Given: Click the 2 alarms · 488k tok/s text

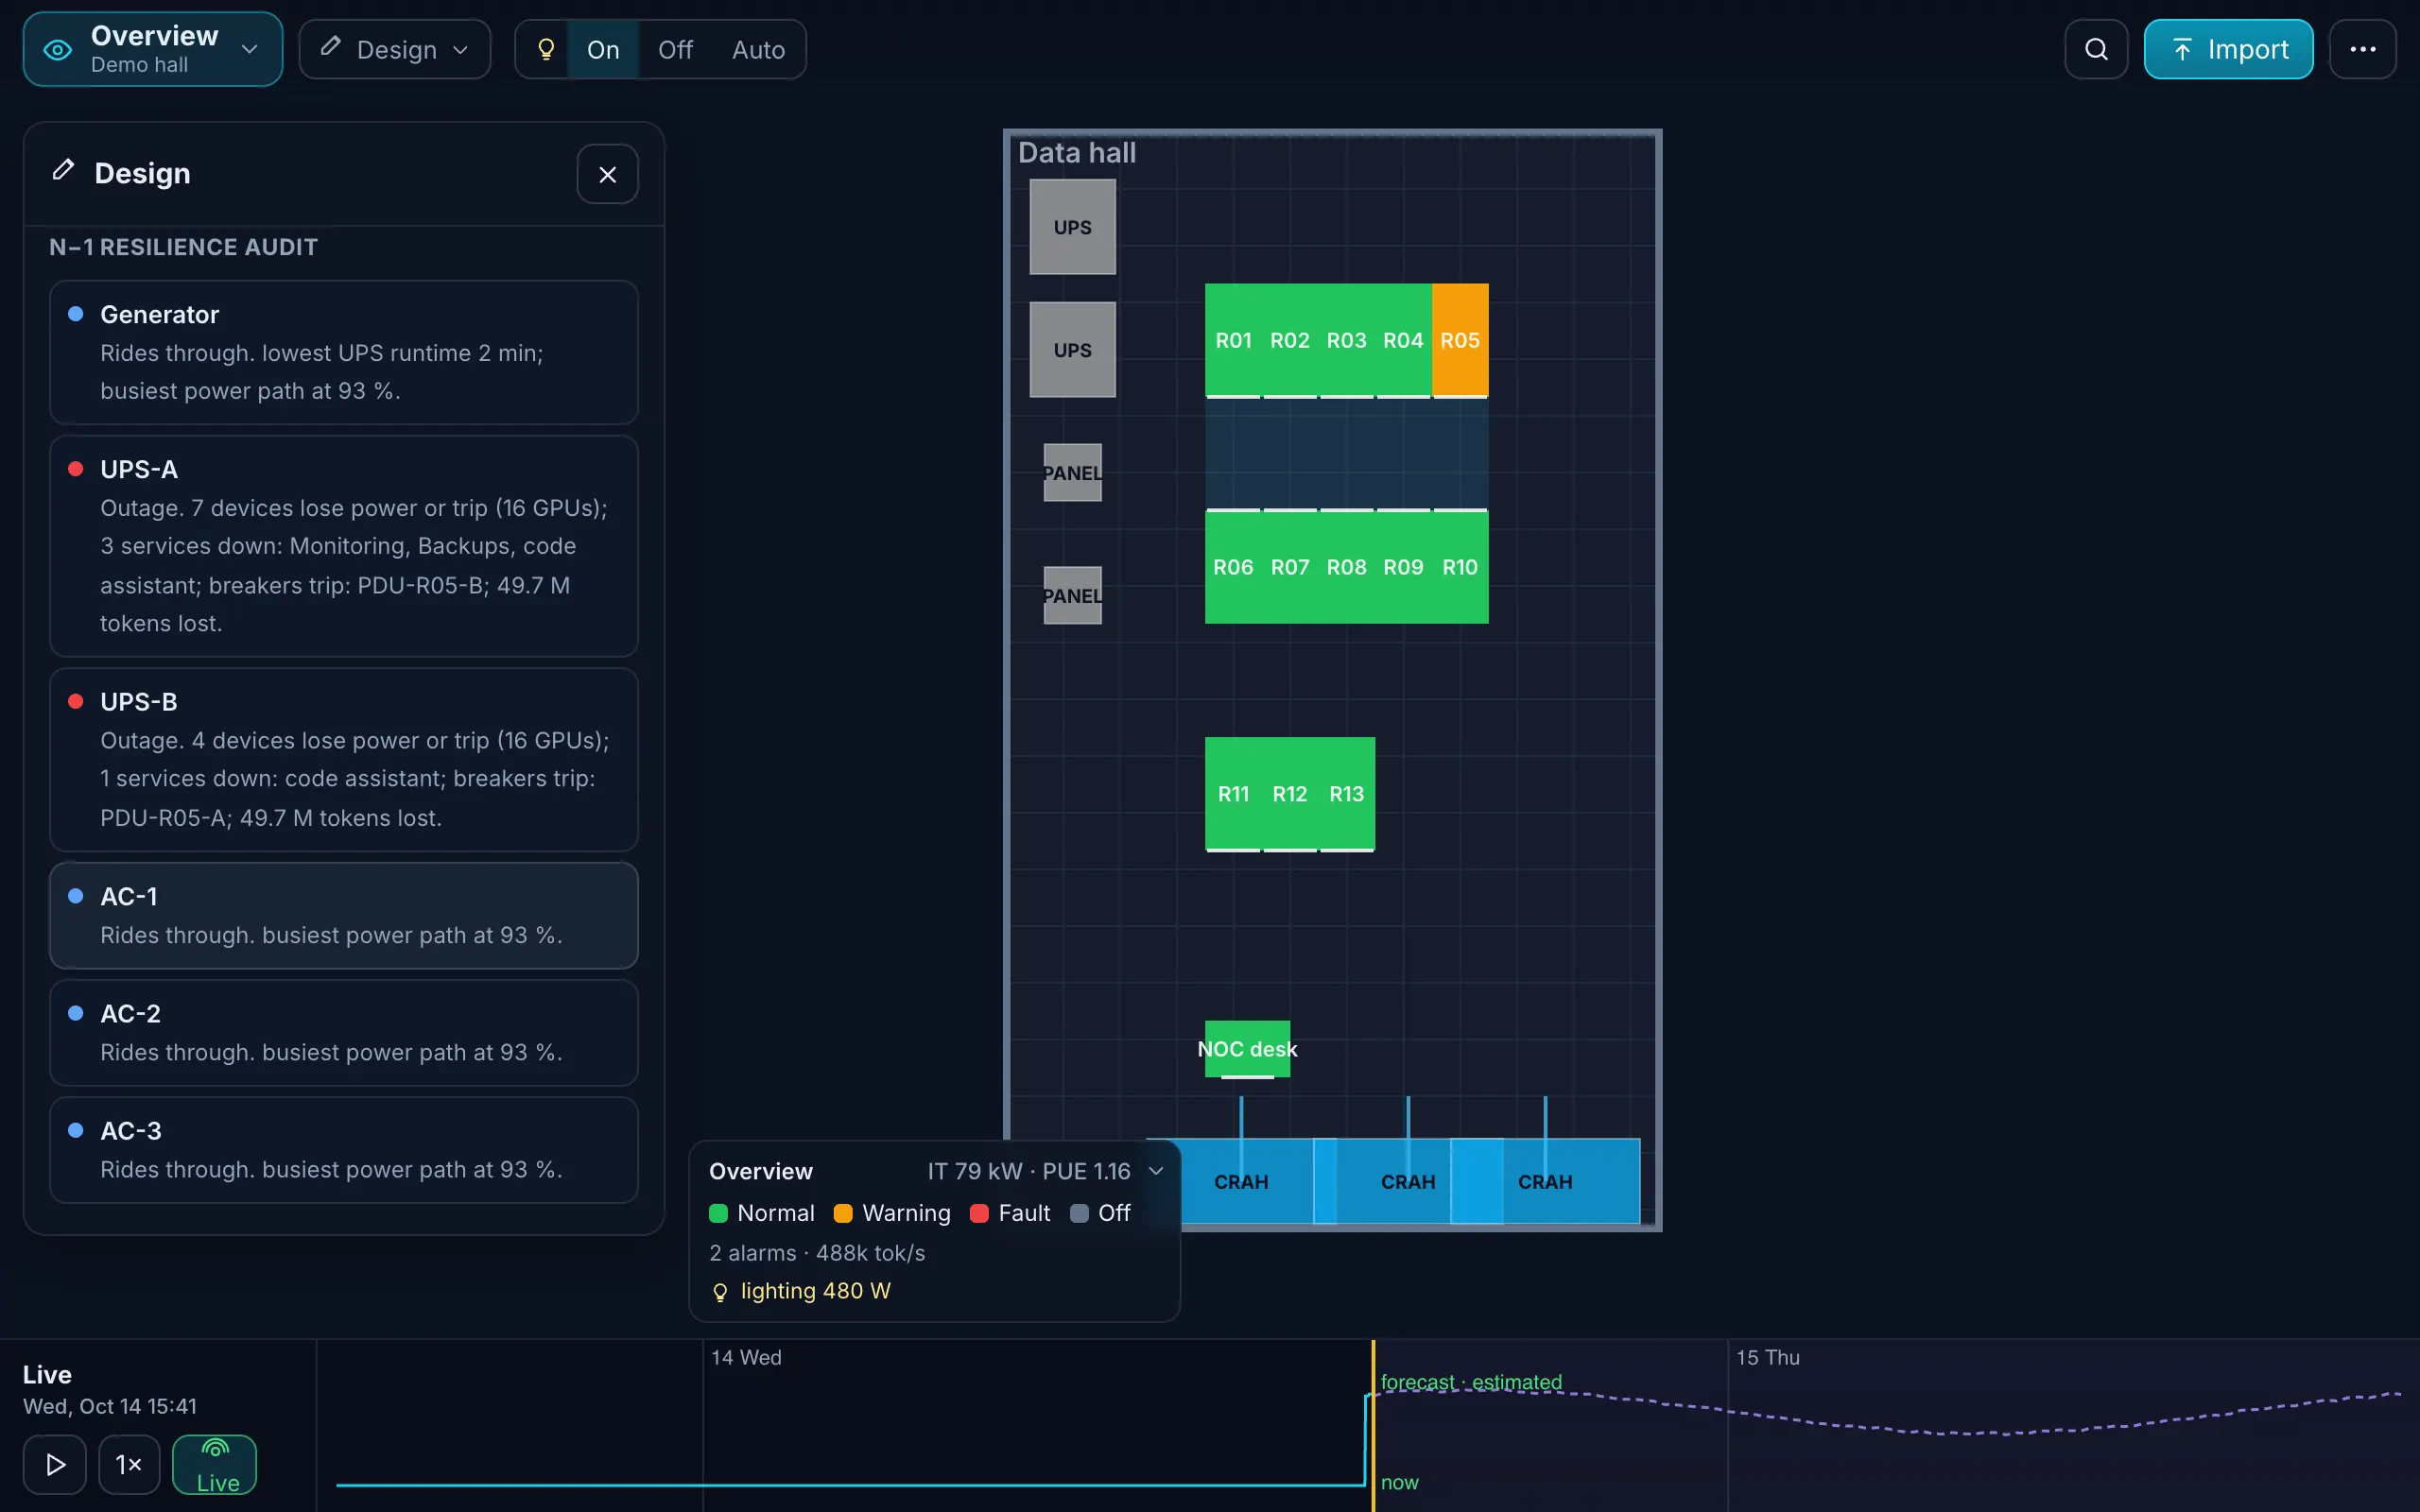Looking at the screenshot, I should [x=817, y=1253].
